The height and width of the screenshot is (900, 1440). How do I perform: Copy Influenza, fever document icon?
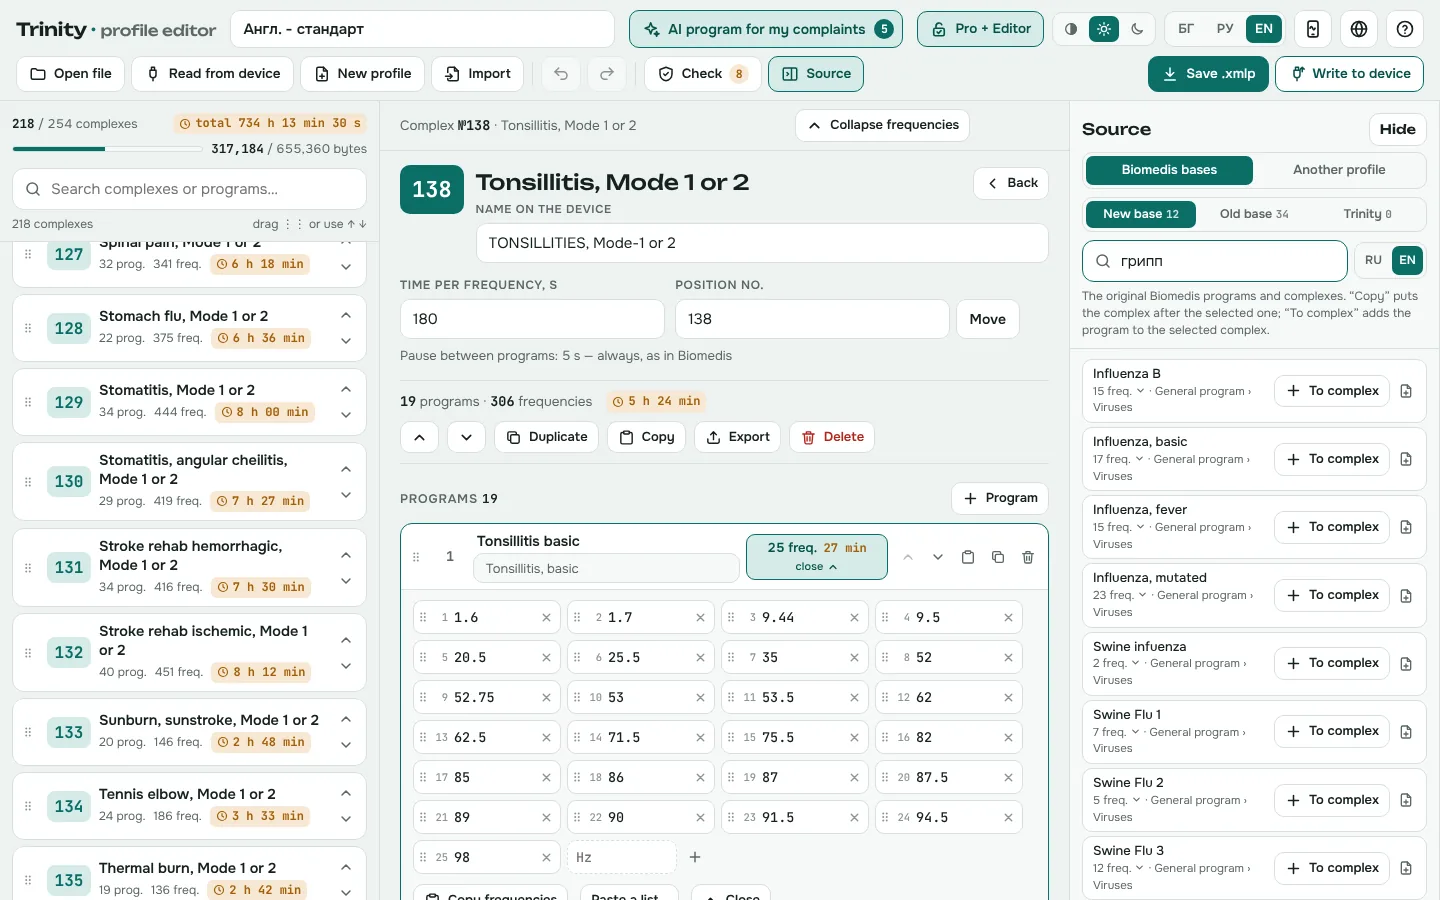(x=1406, y=527)
